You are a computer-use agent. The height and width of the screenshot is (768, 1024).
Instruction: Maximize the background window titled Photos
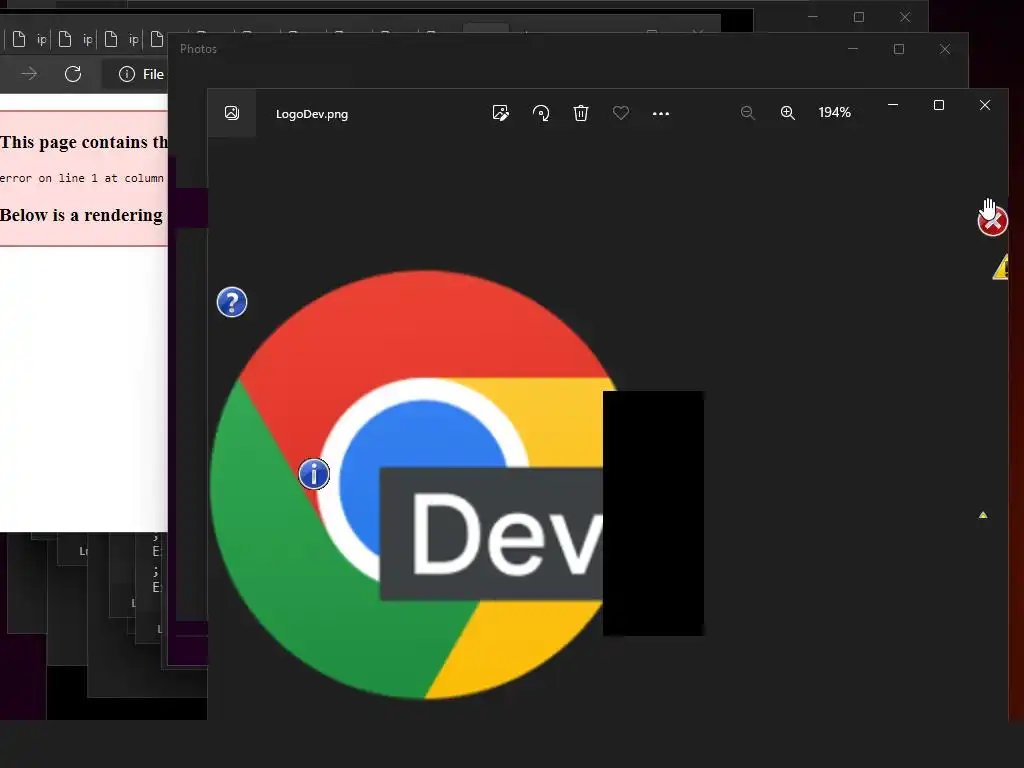click(x=899, y=49)
